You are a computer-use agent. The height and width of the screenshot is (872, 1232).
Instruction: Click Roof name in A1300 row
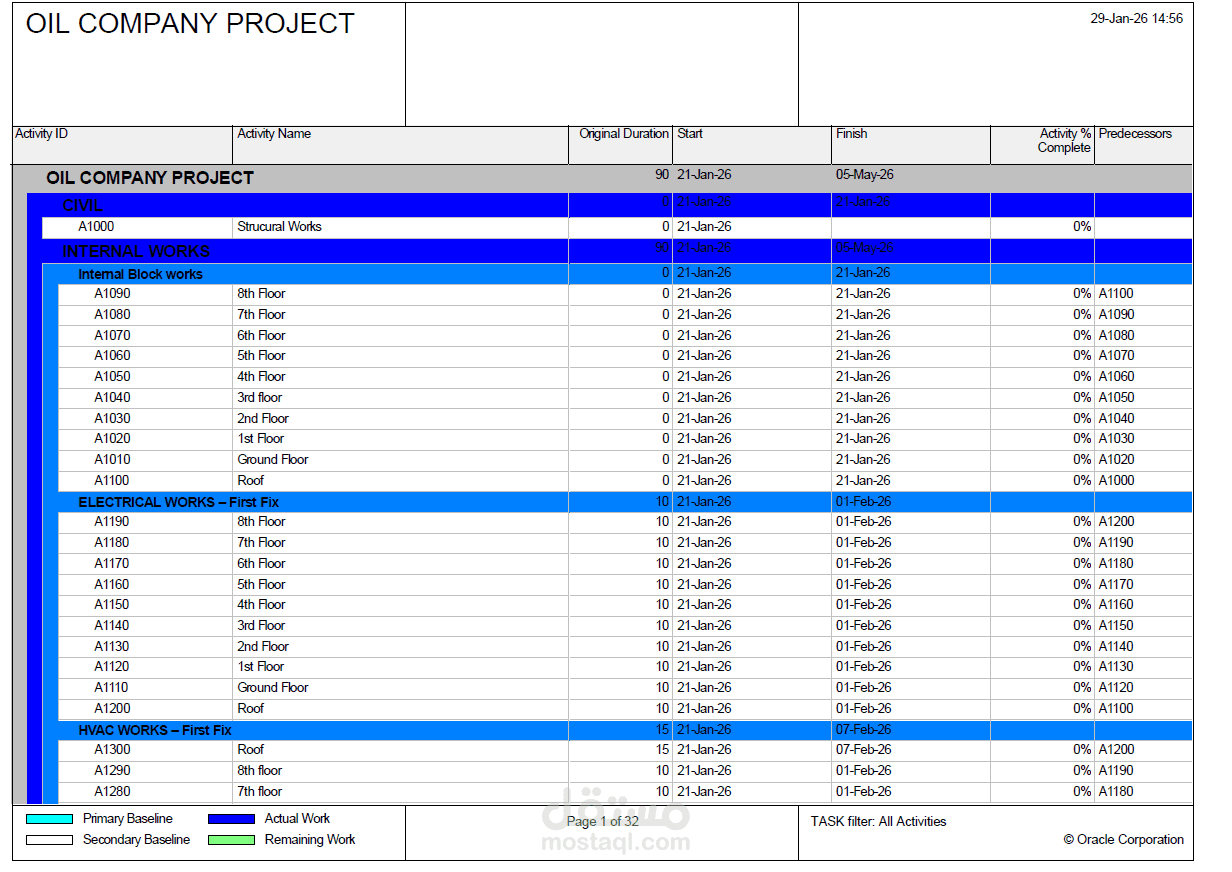251,750
